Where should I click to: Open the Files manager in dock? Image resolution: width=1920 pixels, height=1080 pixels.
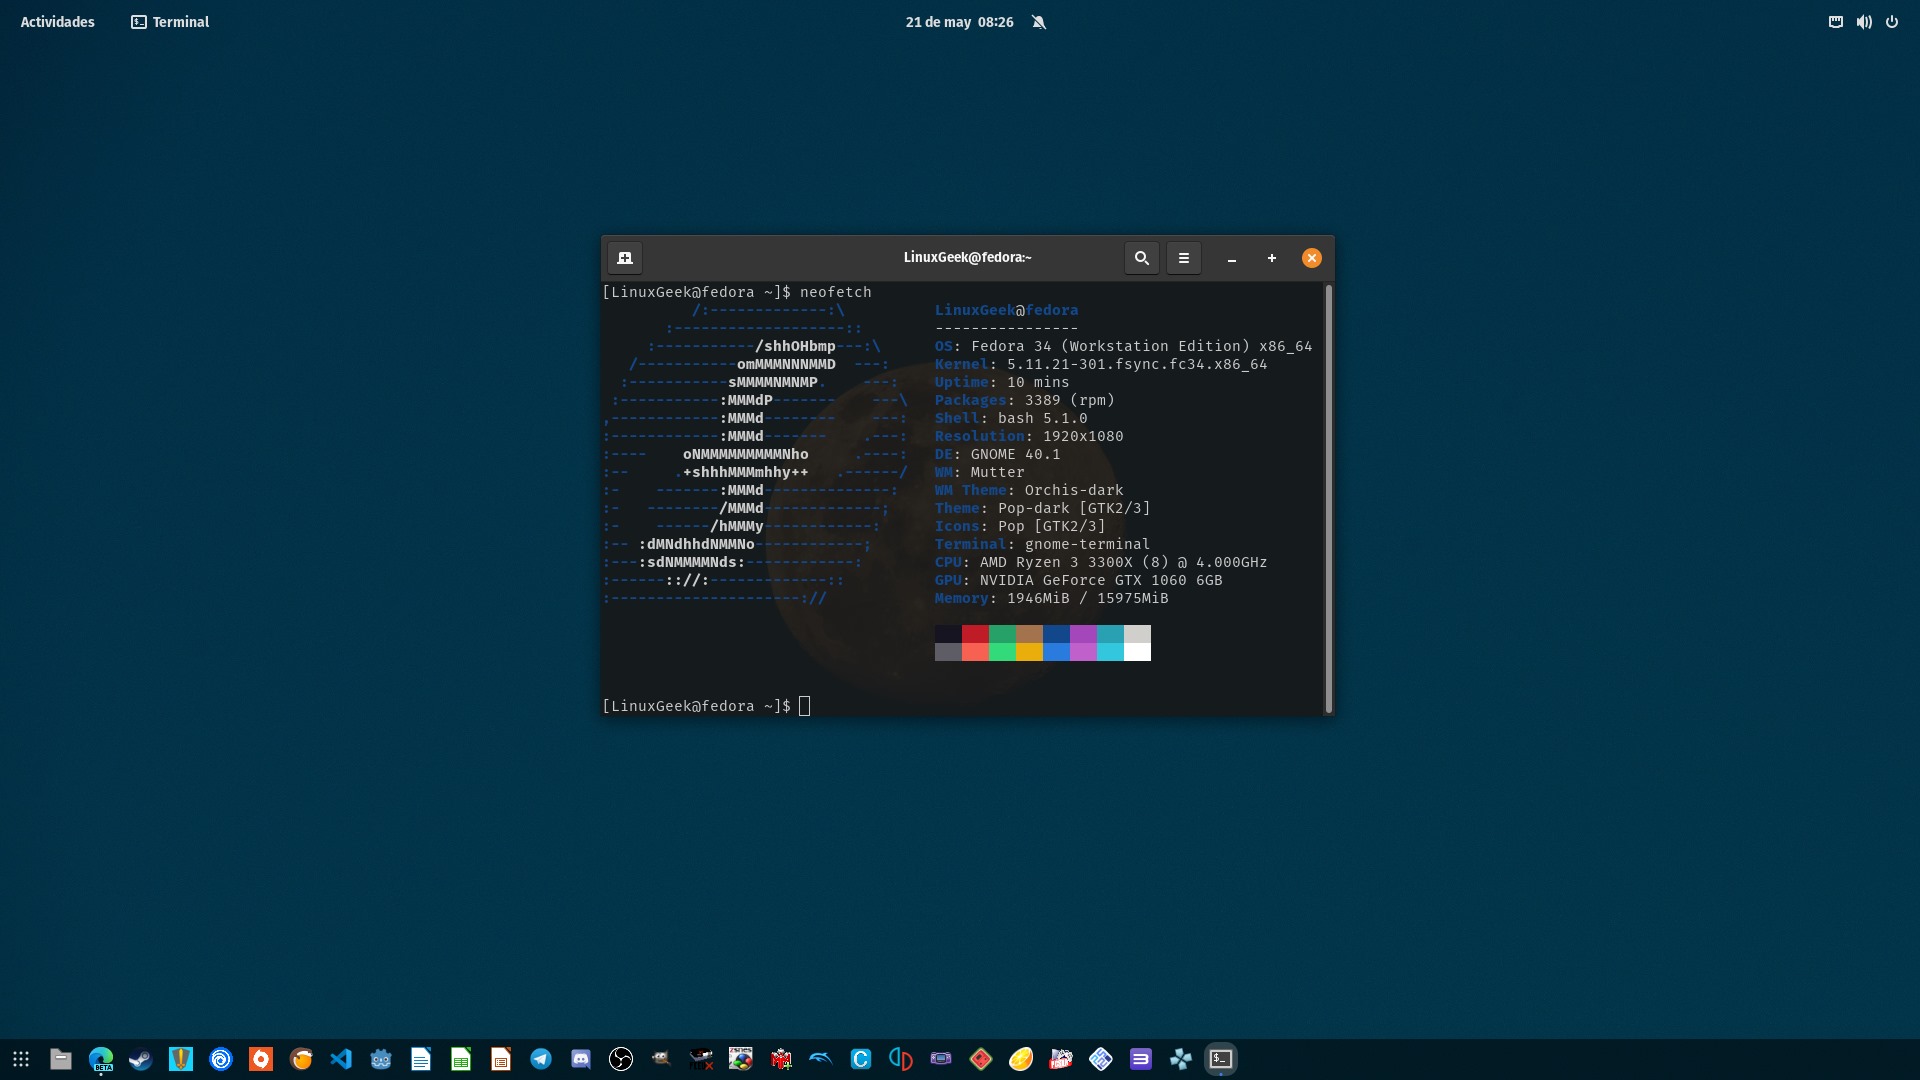click(x=61, y=1059)
